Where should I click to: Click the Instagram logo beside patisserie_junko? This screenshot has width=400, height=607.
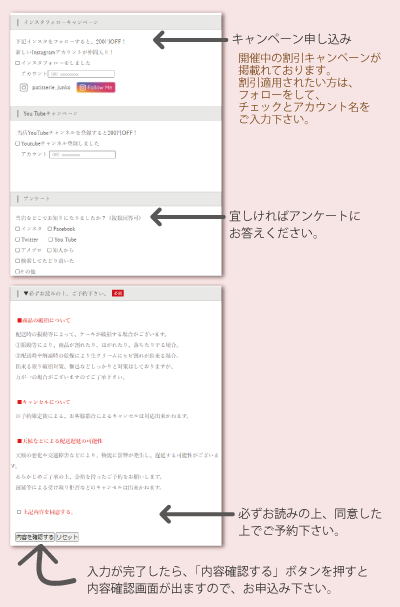point(24,87)
